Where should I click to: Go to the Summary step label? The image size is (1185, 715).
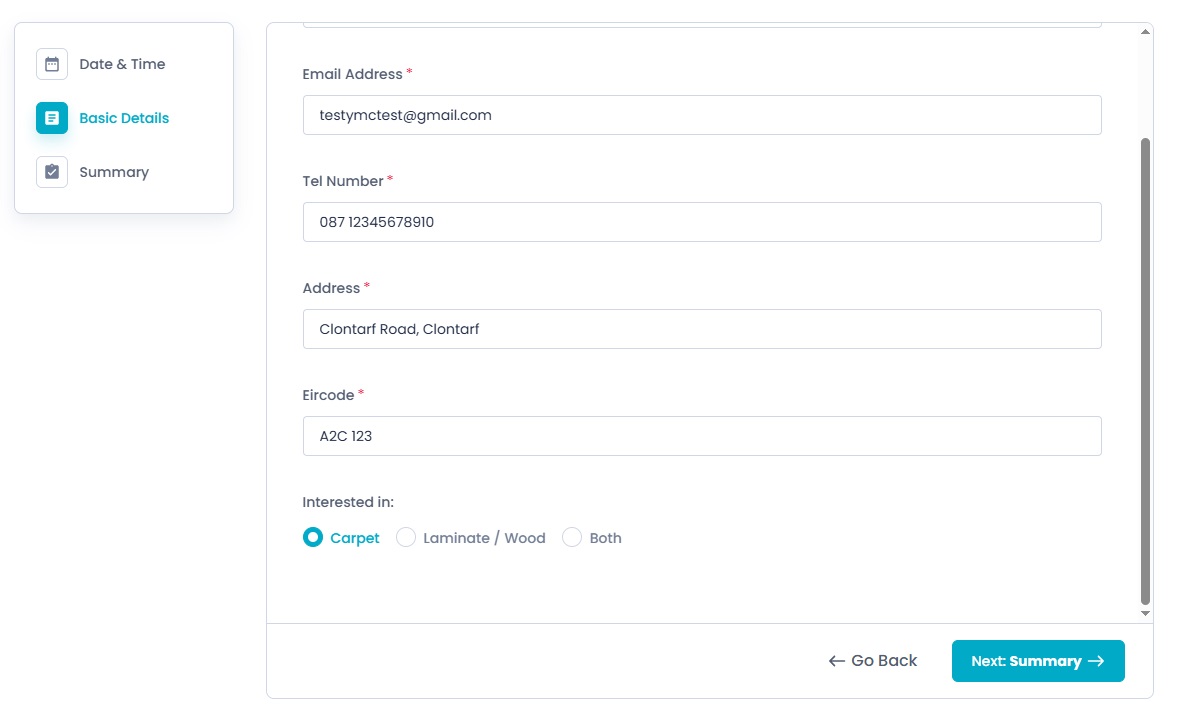[114, 172]
